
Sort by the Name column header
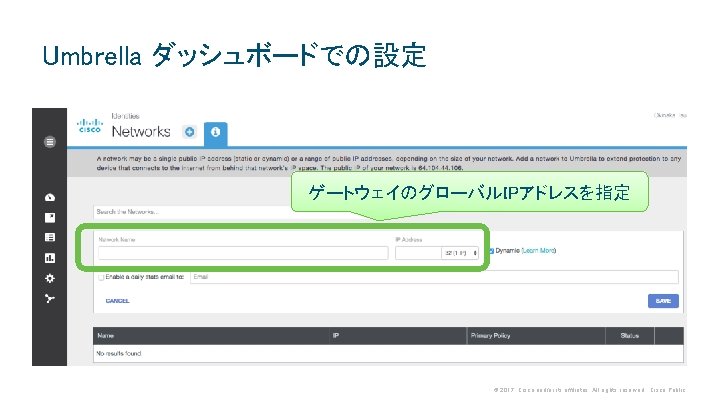click(x=106, y=336)
